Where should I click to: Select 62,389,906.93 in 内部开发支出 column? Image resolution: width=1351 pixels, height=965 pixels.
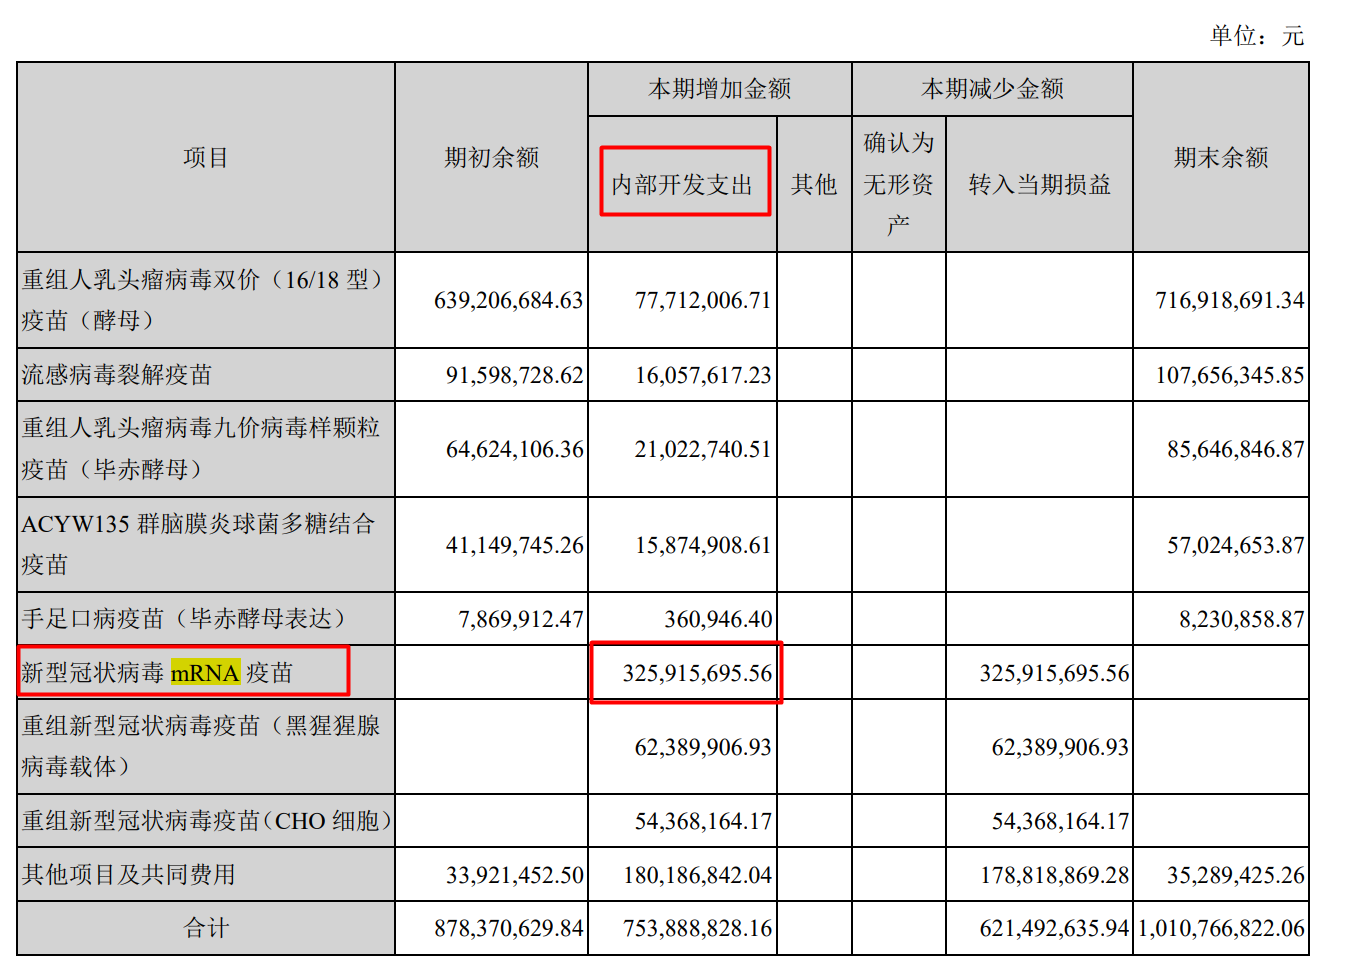(703, 747)
